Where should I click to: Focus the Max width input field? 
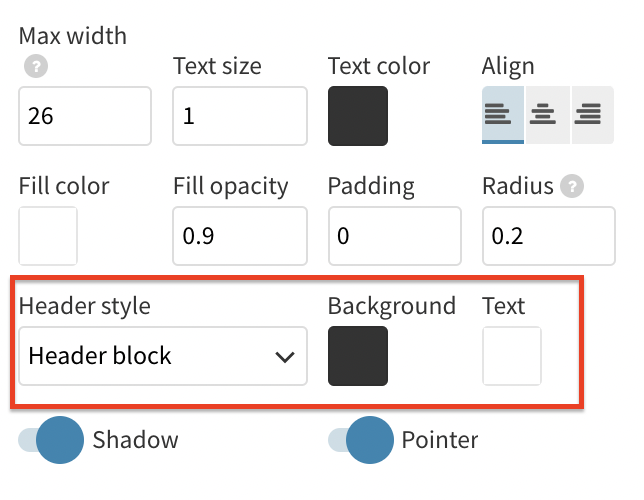(x=85, y=116)
